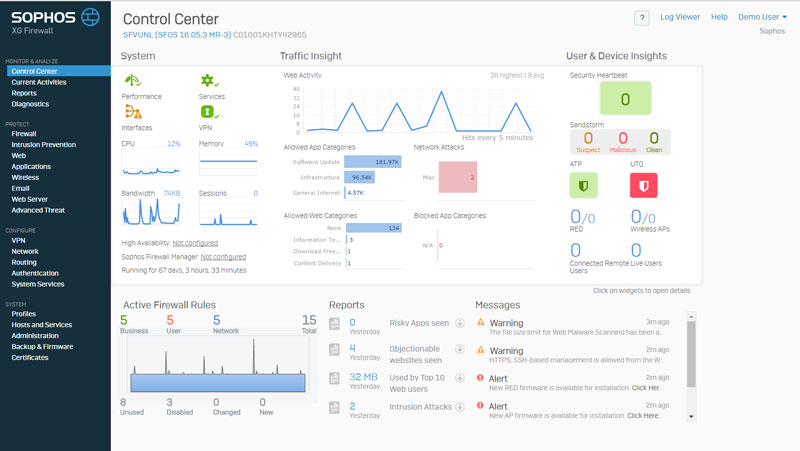
Task: Click the red UTQ shield icon
Action: [x=644, y=185]
